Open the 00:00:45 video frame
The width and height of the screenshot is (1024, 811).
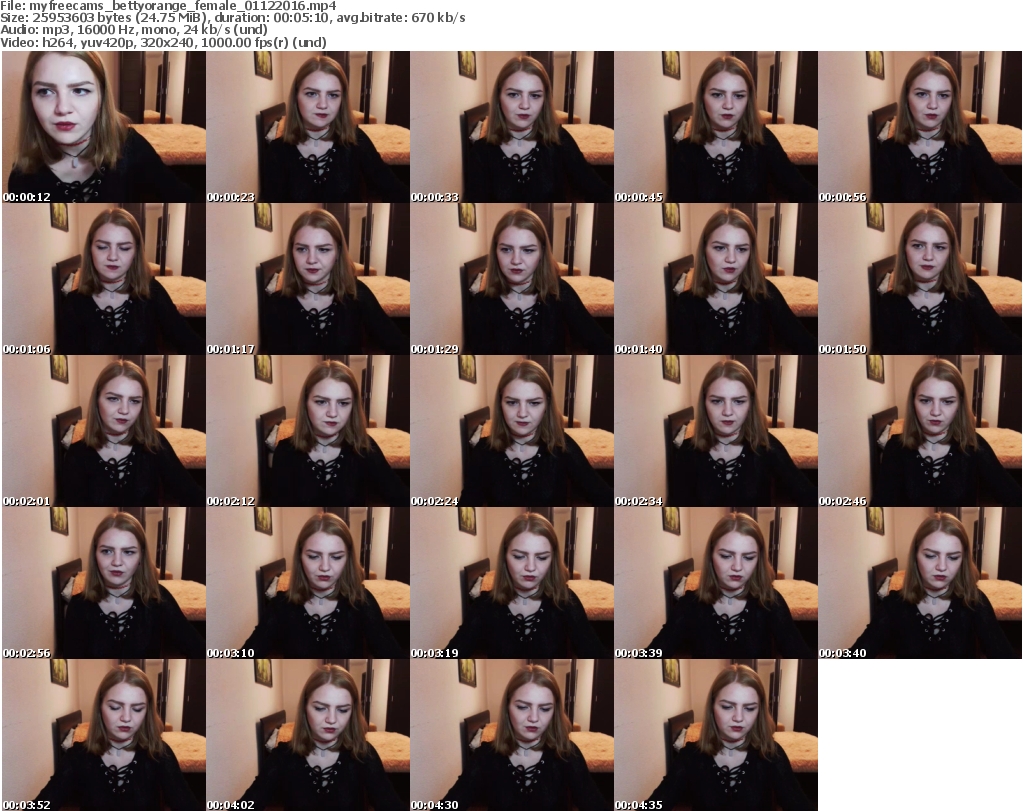tap(715, 127)
